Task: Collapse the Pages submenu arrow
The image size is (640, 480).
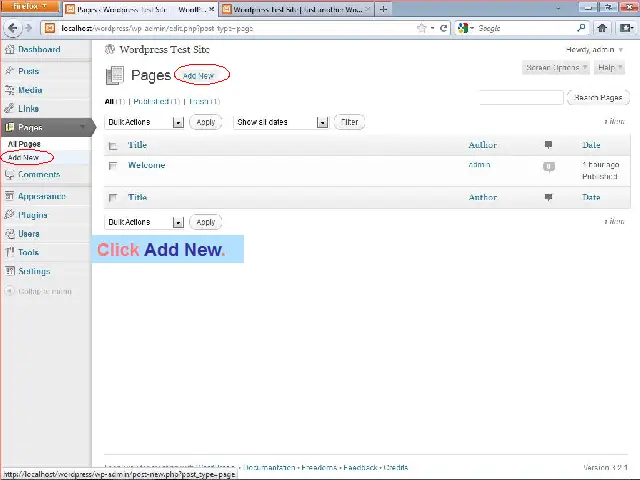Action: coord(83,127)
